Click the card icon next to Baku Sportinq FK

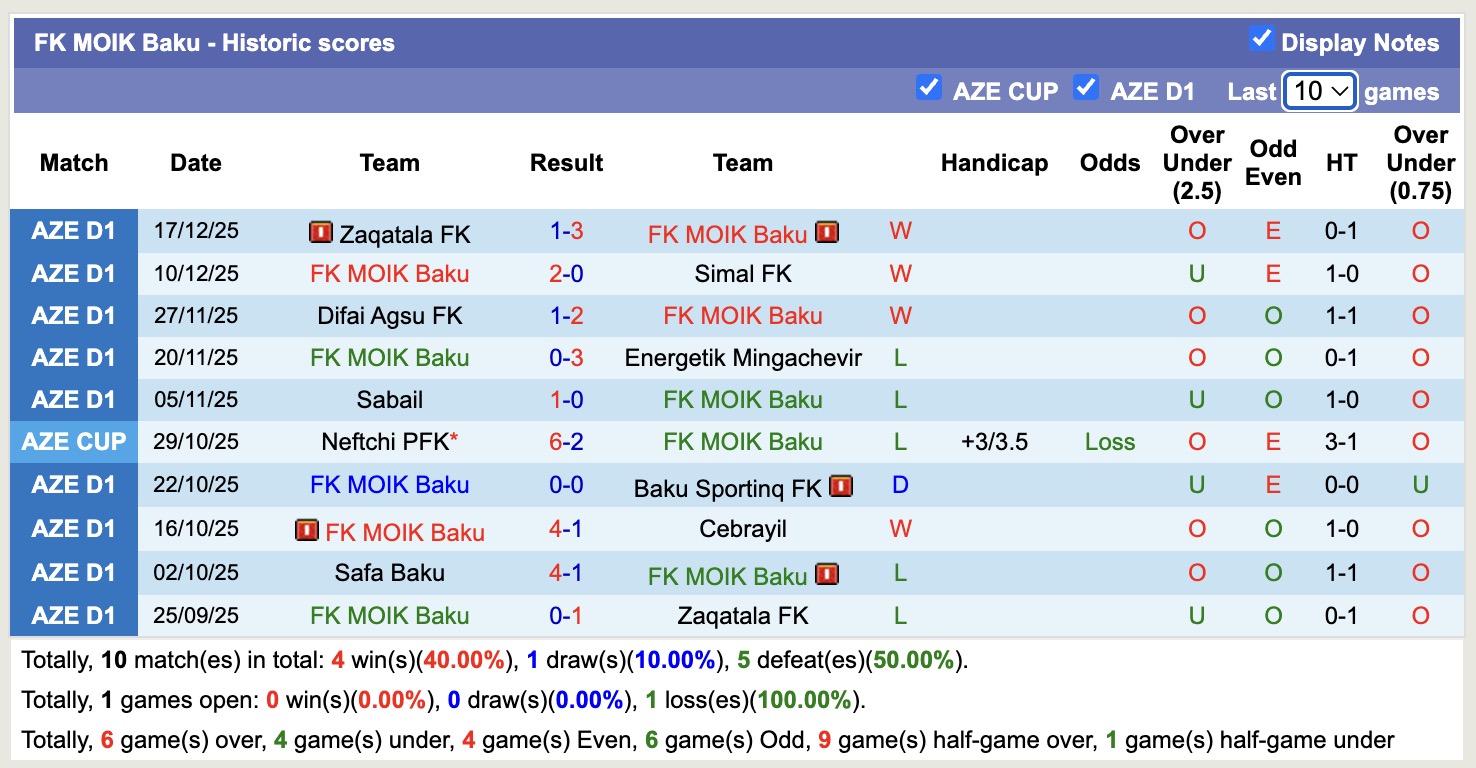tap(840, 486)
